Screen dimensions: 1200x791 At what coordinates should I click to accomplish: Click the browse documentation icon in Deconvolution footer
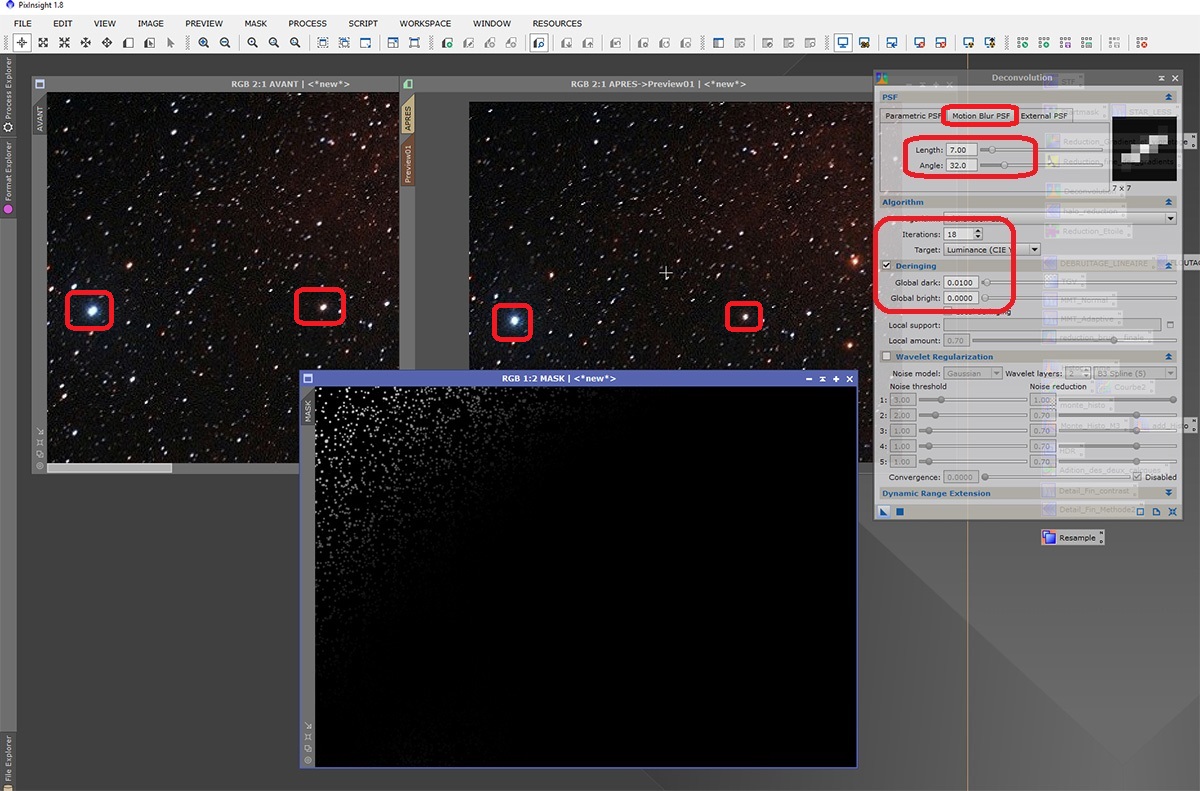[x=1156, y=512]
